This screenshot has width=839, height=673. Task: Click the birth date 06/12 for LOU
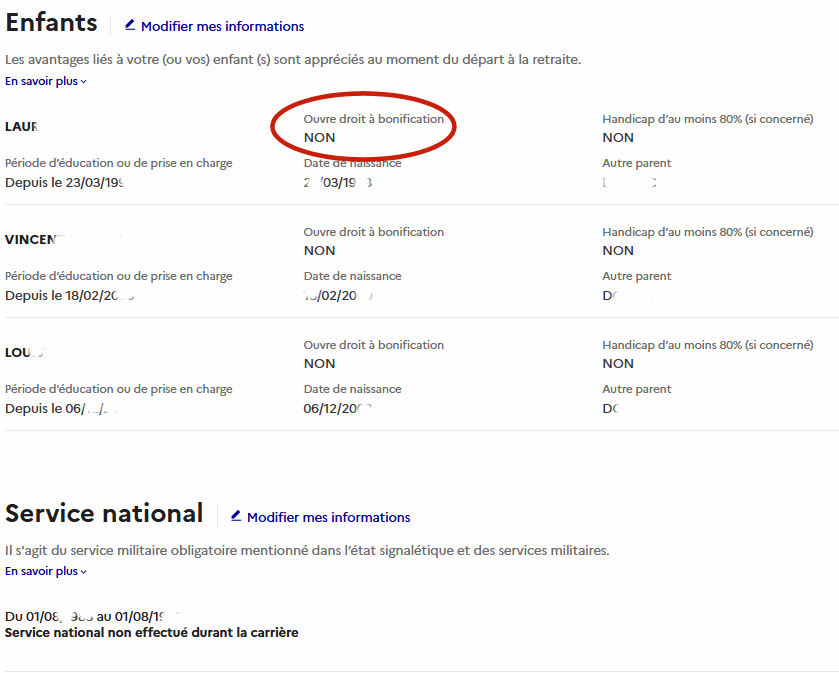[x=337, y=409]
